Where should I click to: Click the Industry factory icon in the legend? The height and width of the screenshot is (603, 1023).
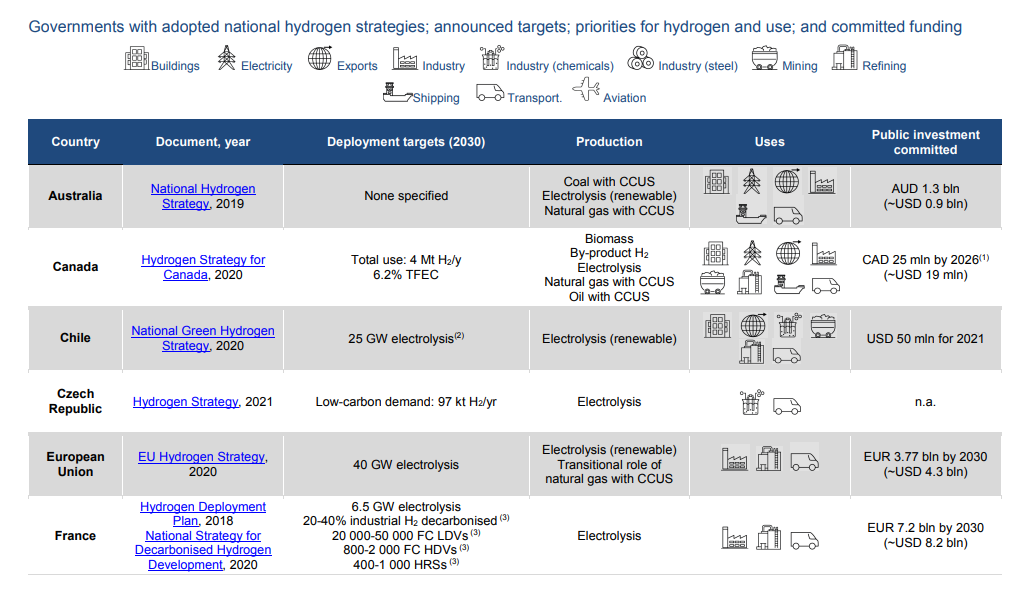tap(405, 59)
